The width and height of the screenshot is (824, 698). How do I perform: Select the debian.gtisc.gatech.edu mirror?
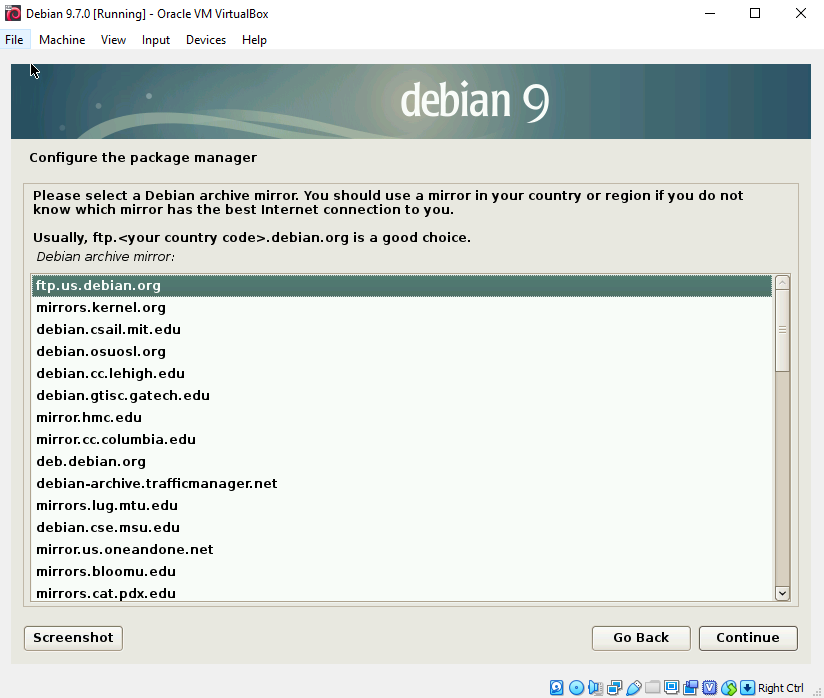(x=402, y=396)
